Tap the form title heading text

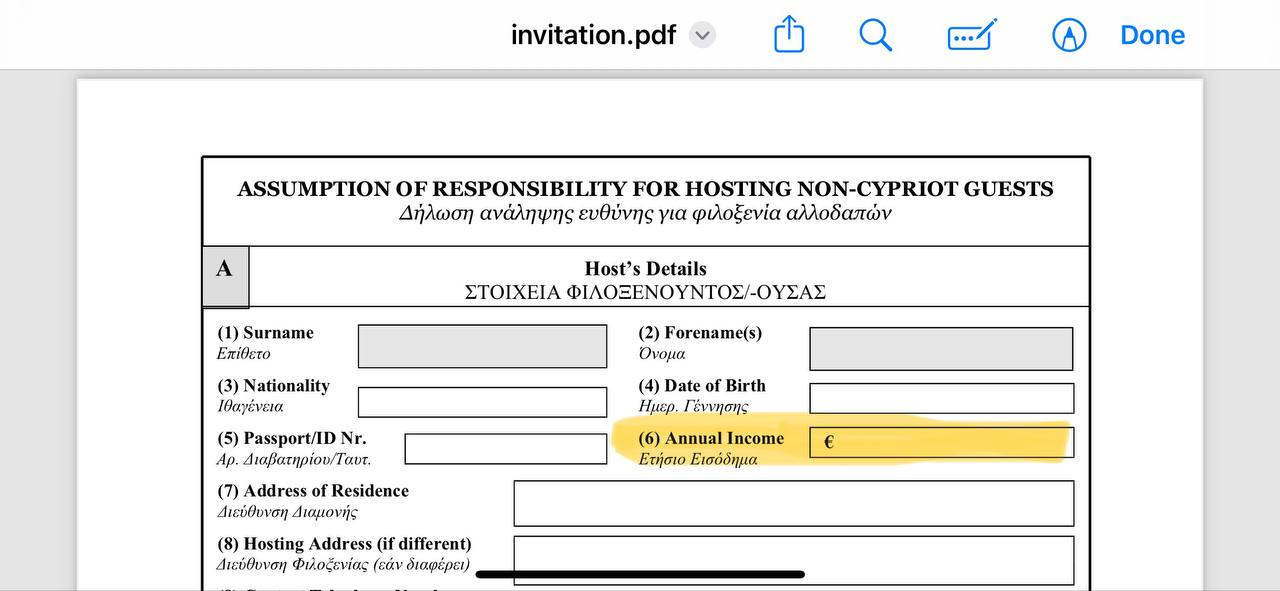(645, 189)
